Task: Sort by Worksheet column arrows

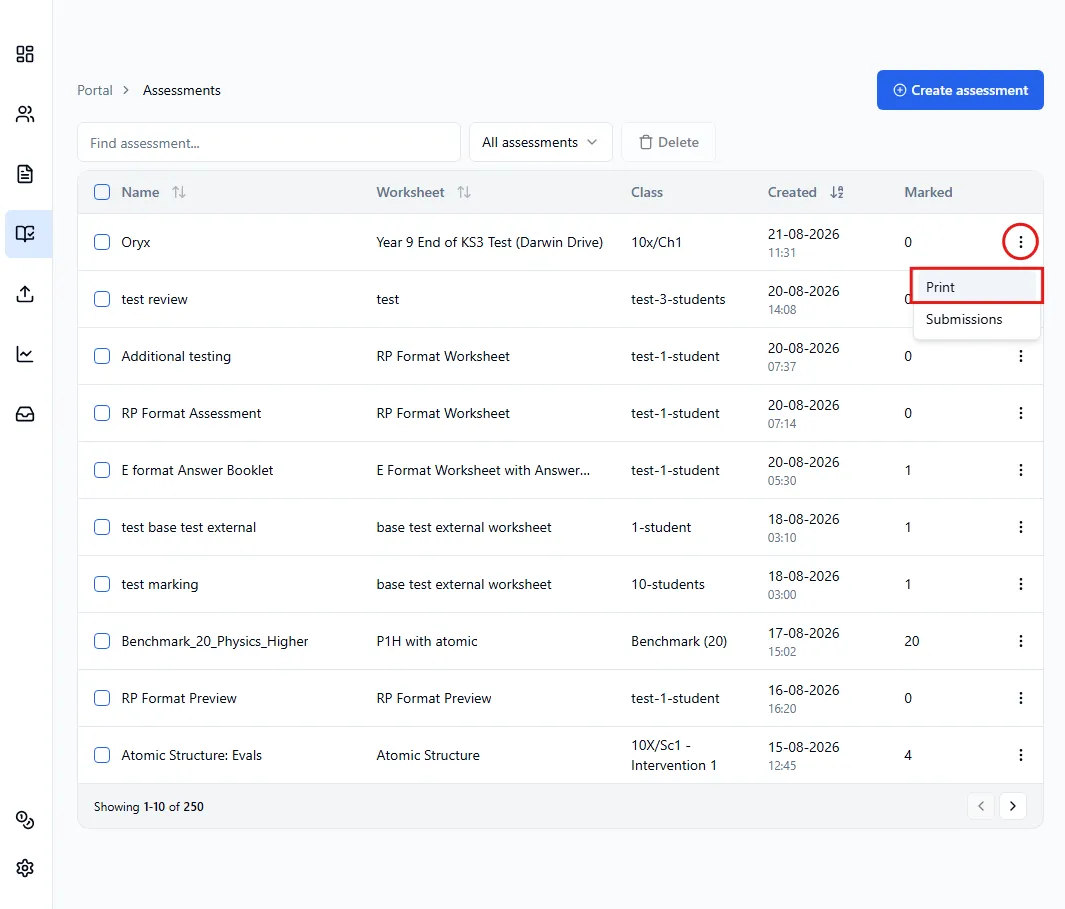Action: [464, 192]
